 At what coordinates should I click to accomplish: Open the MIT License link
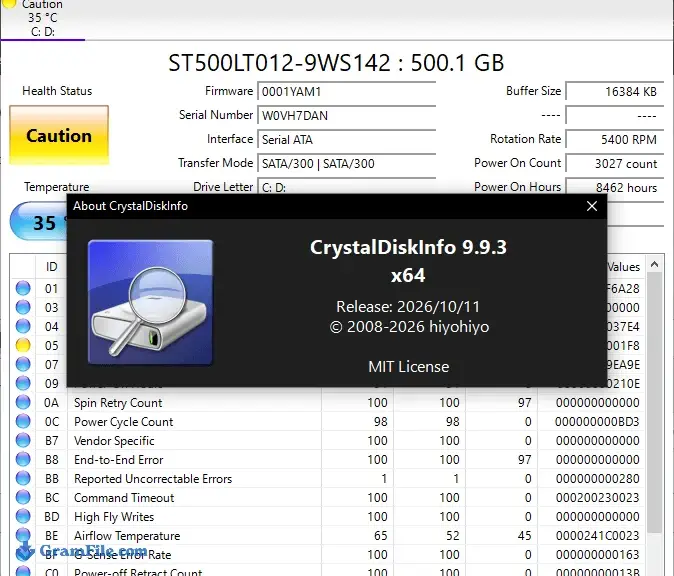coord(408,367)
